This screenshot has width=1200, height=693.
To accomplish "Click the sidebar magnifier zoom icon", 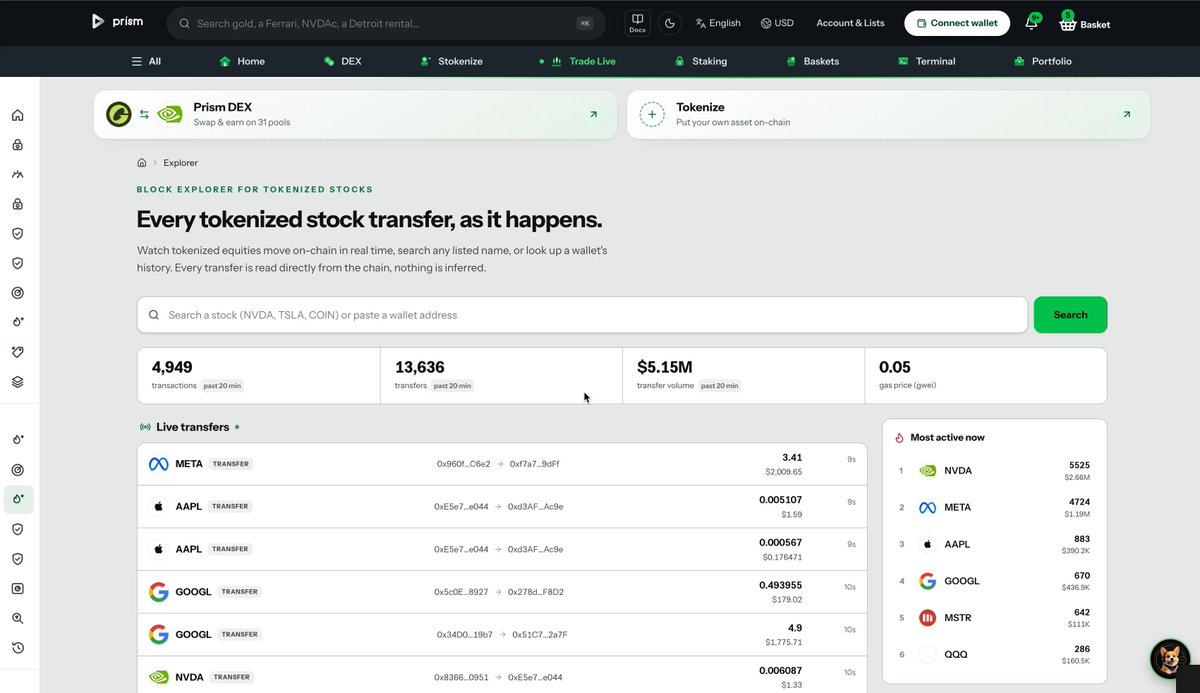I will tap(18, 619).
